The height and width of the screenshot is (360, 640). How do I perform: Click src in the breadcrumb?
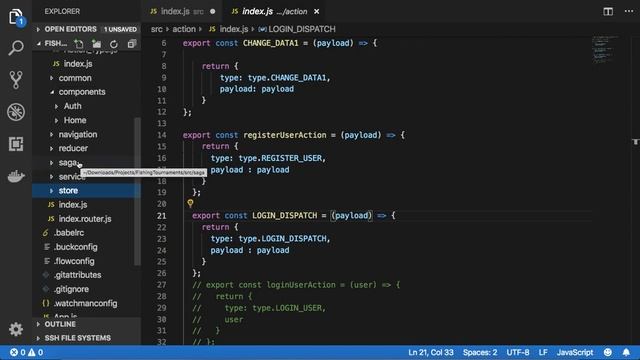point(156,29)
